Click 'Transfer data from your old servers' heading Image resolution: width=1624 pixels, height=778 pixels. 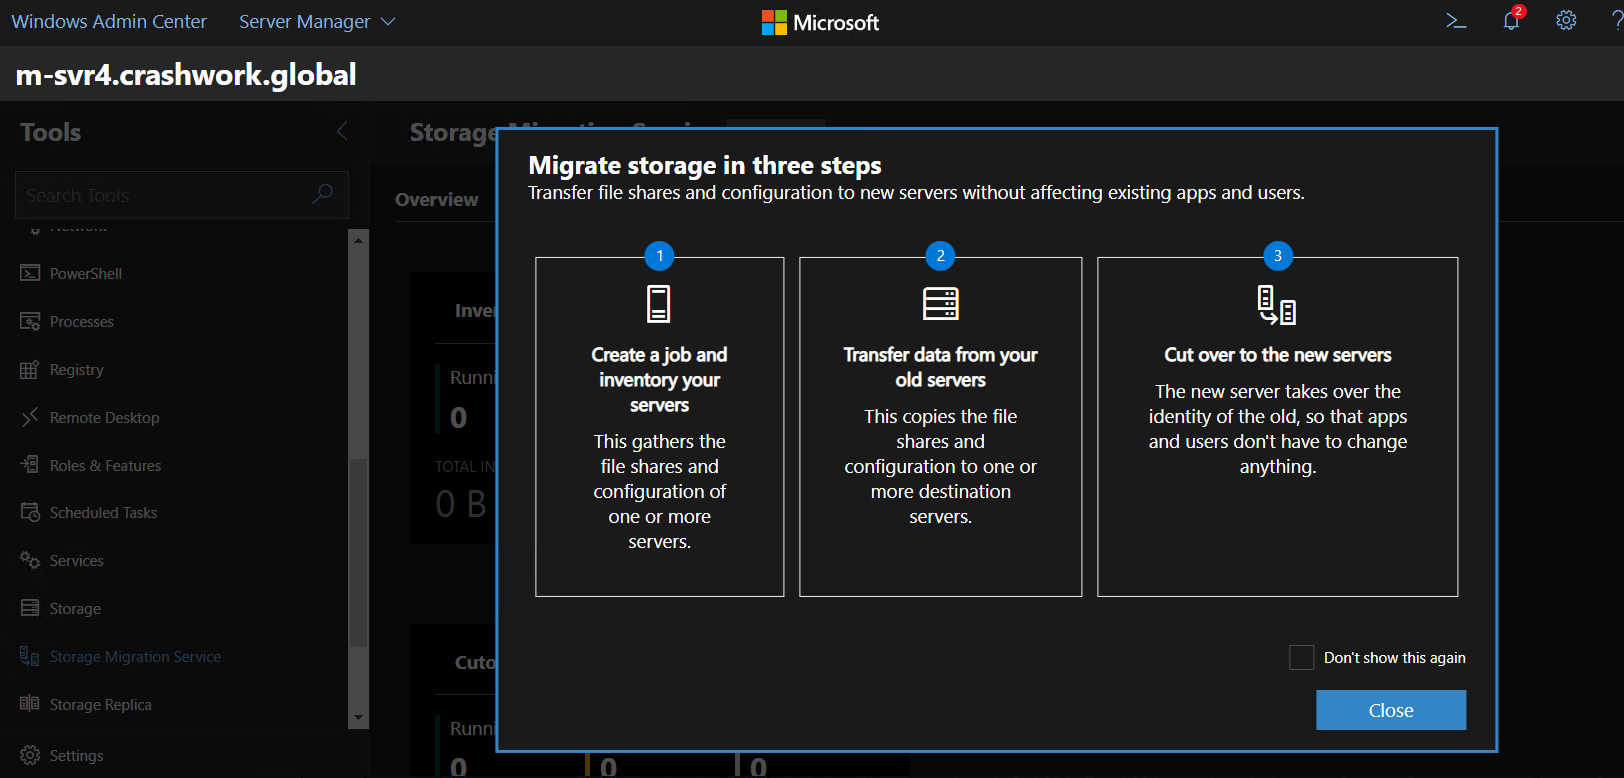click(x=940, y=367)
